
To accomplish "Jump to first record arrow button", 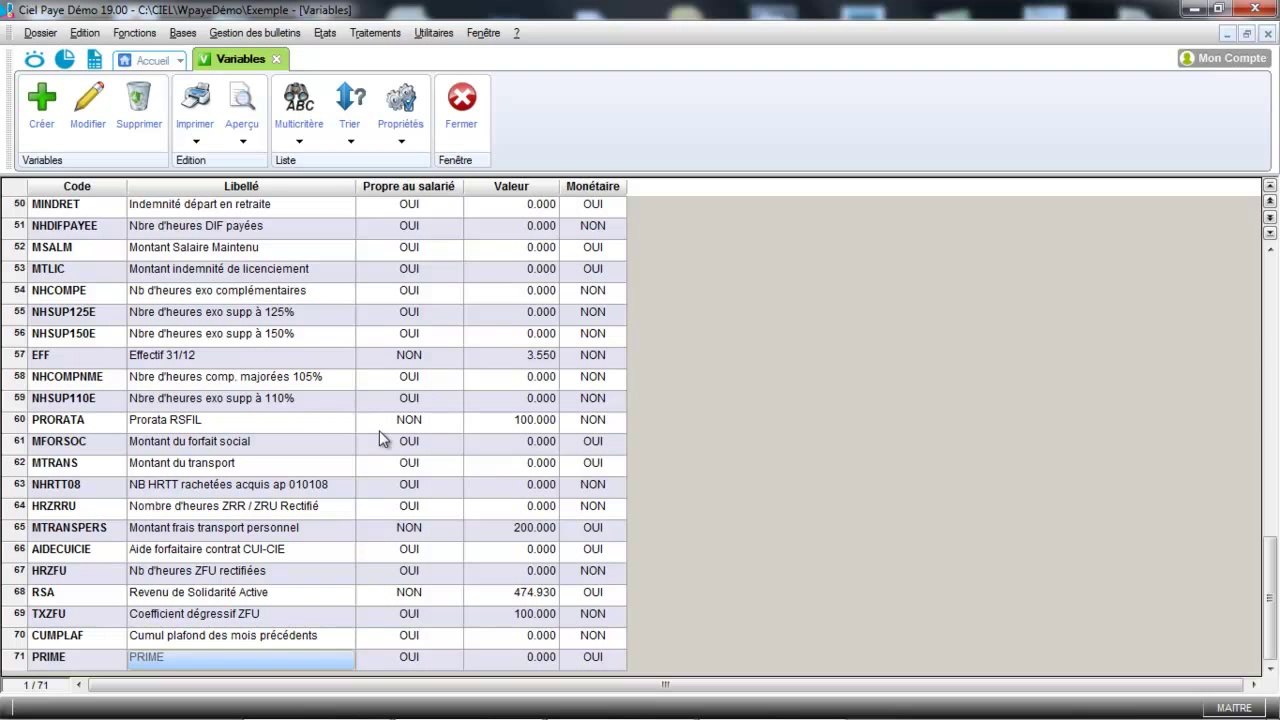I will (1270, 186).
